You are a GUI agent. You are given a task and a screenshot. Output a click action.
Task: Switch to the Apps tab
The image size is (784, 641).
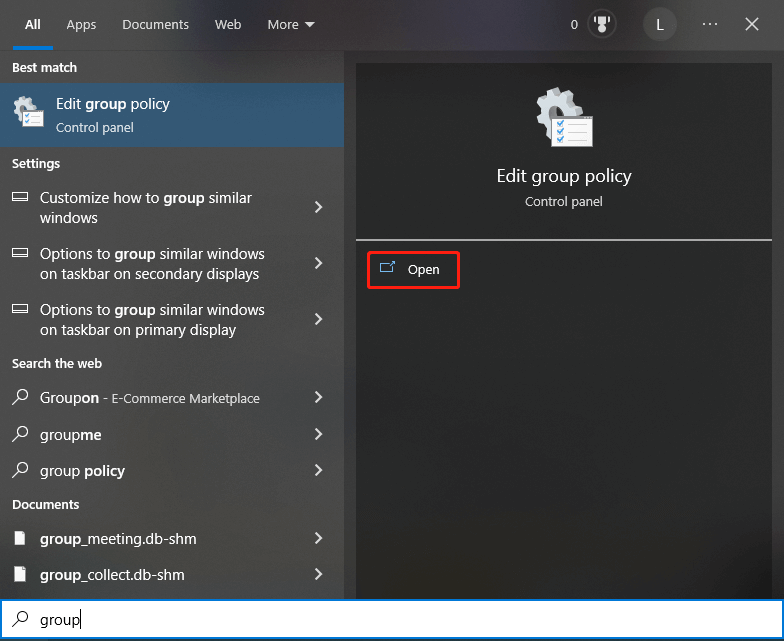[x=81, y=24]
